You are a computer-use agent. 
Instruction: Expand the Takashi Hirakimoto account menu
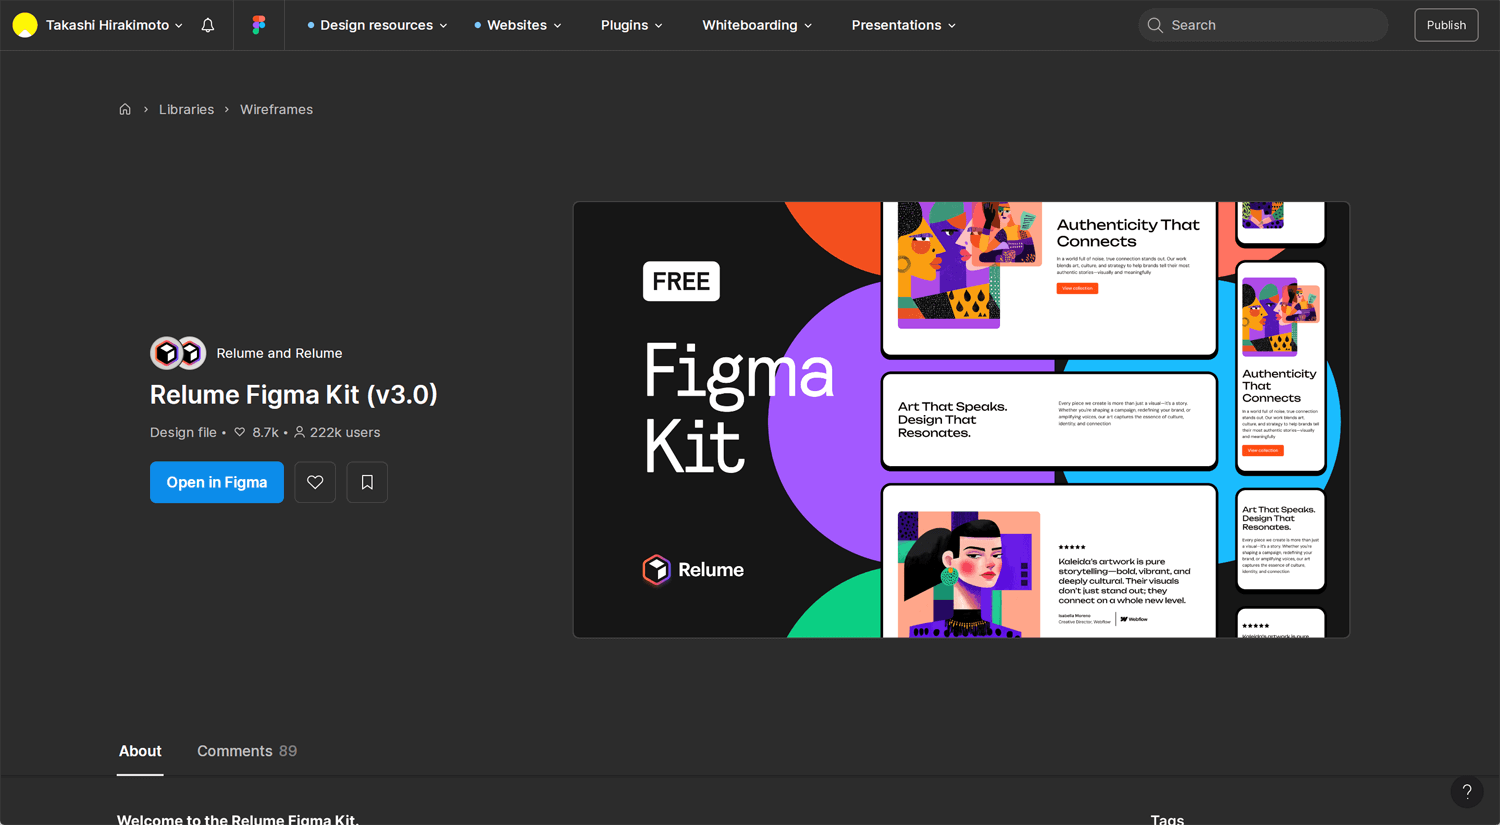click(x=114, y=25)
